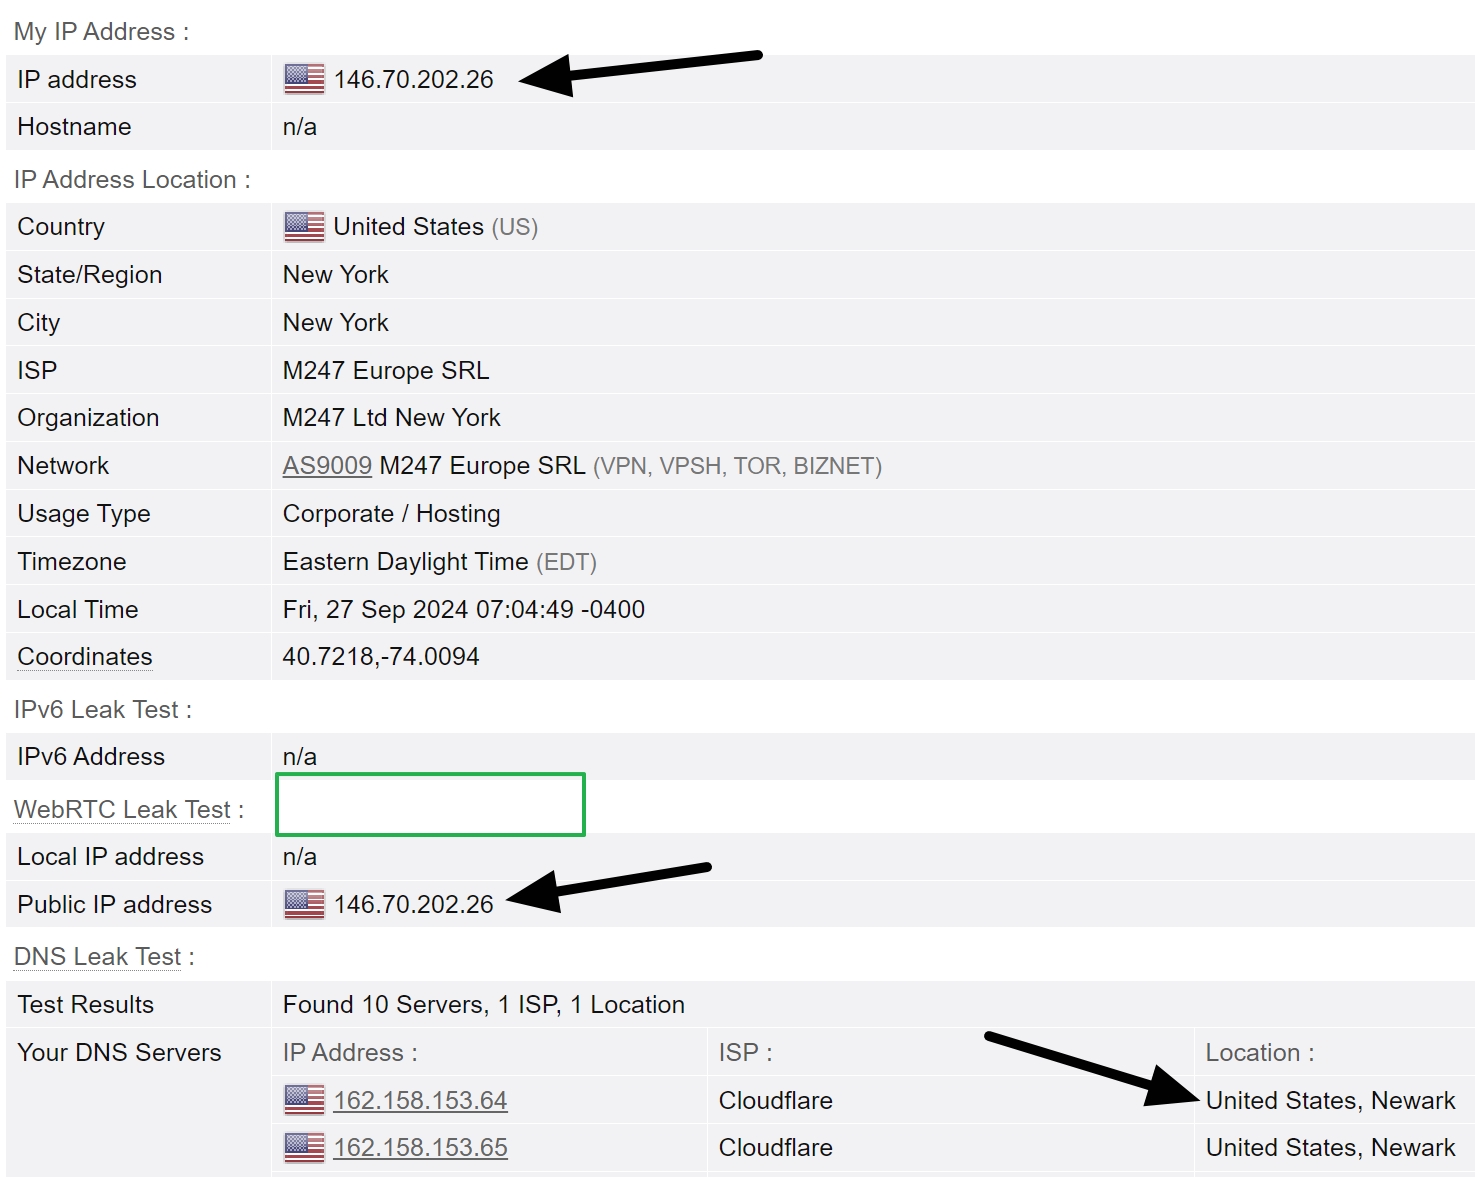Click the flag next to DNS server 162.158.153.64
Viewport: 1475px width, 1177px height.
click(303, 1099)
